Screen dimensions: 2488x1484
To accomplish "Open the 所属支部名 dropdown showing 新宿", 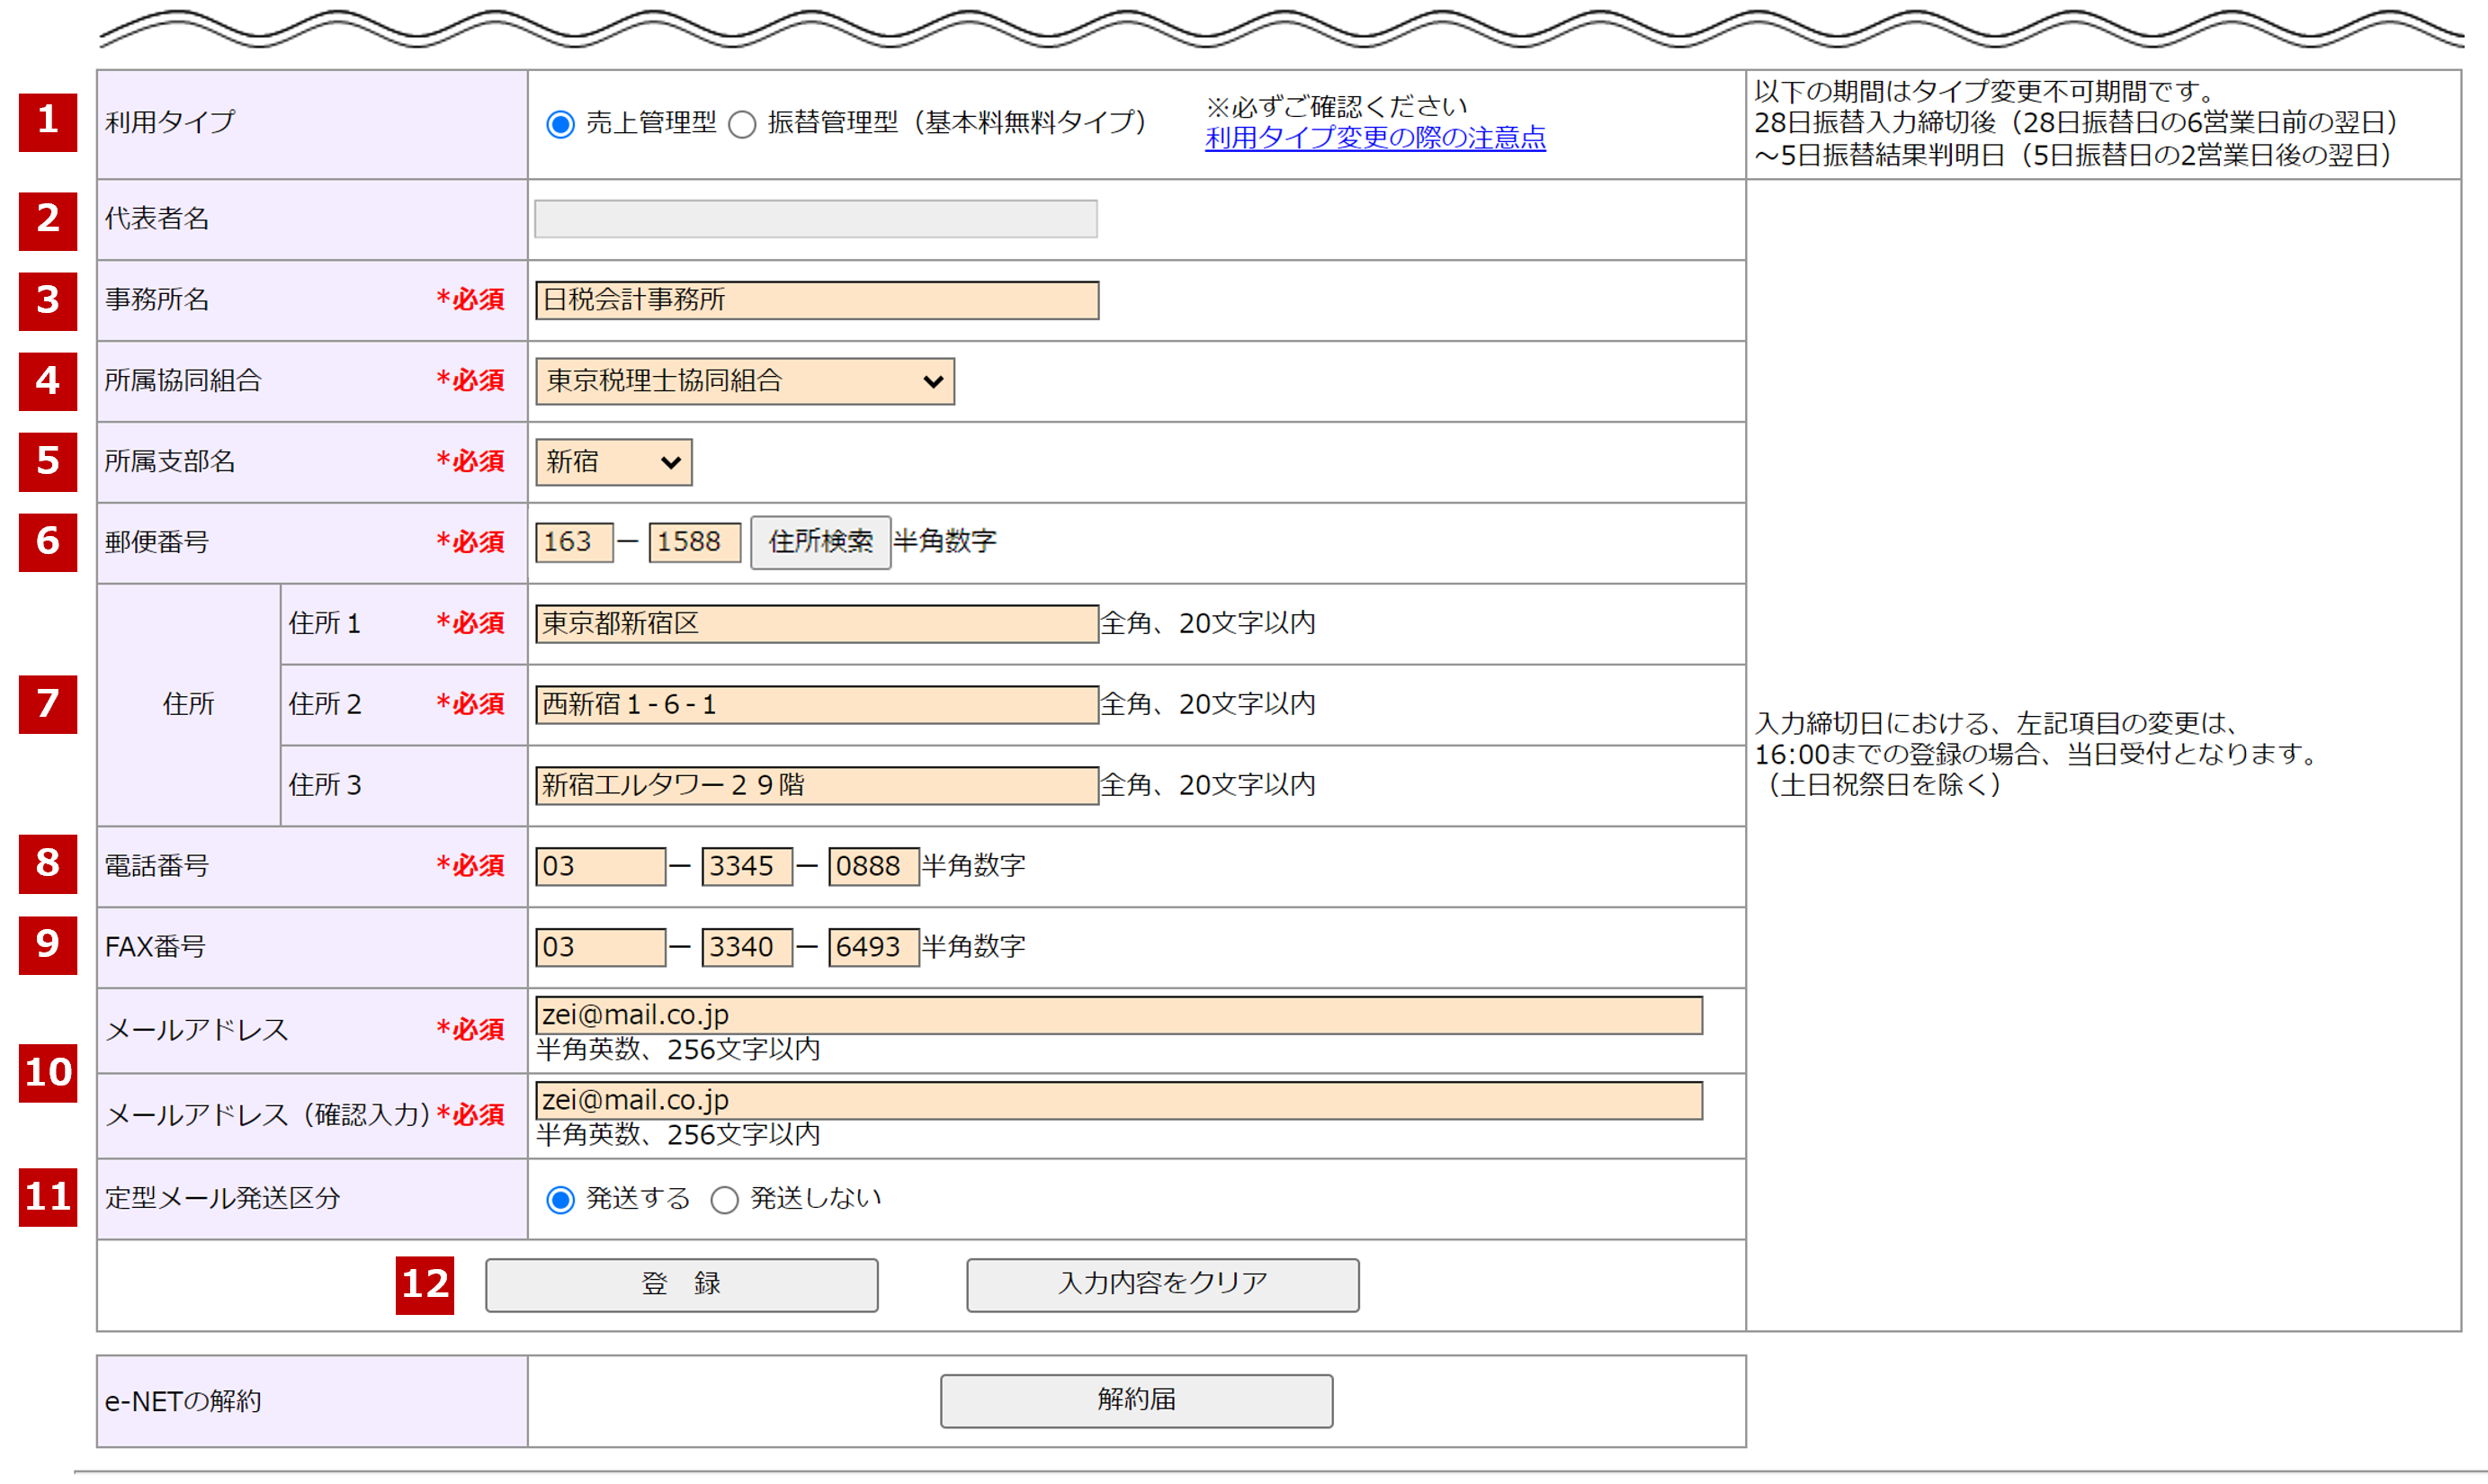I will pos(613,462).
